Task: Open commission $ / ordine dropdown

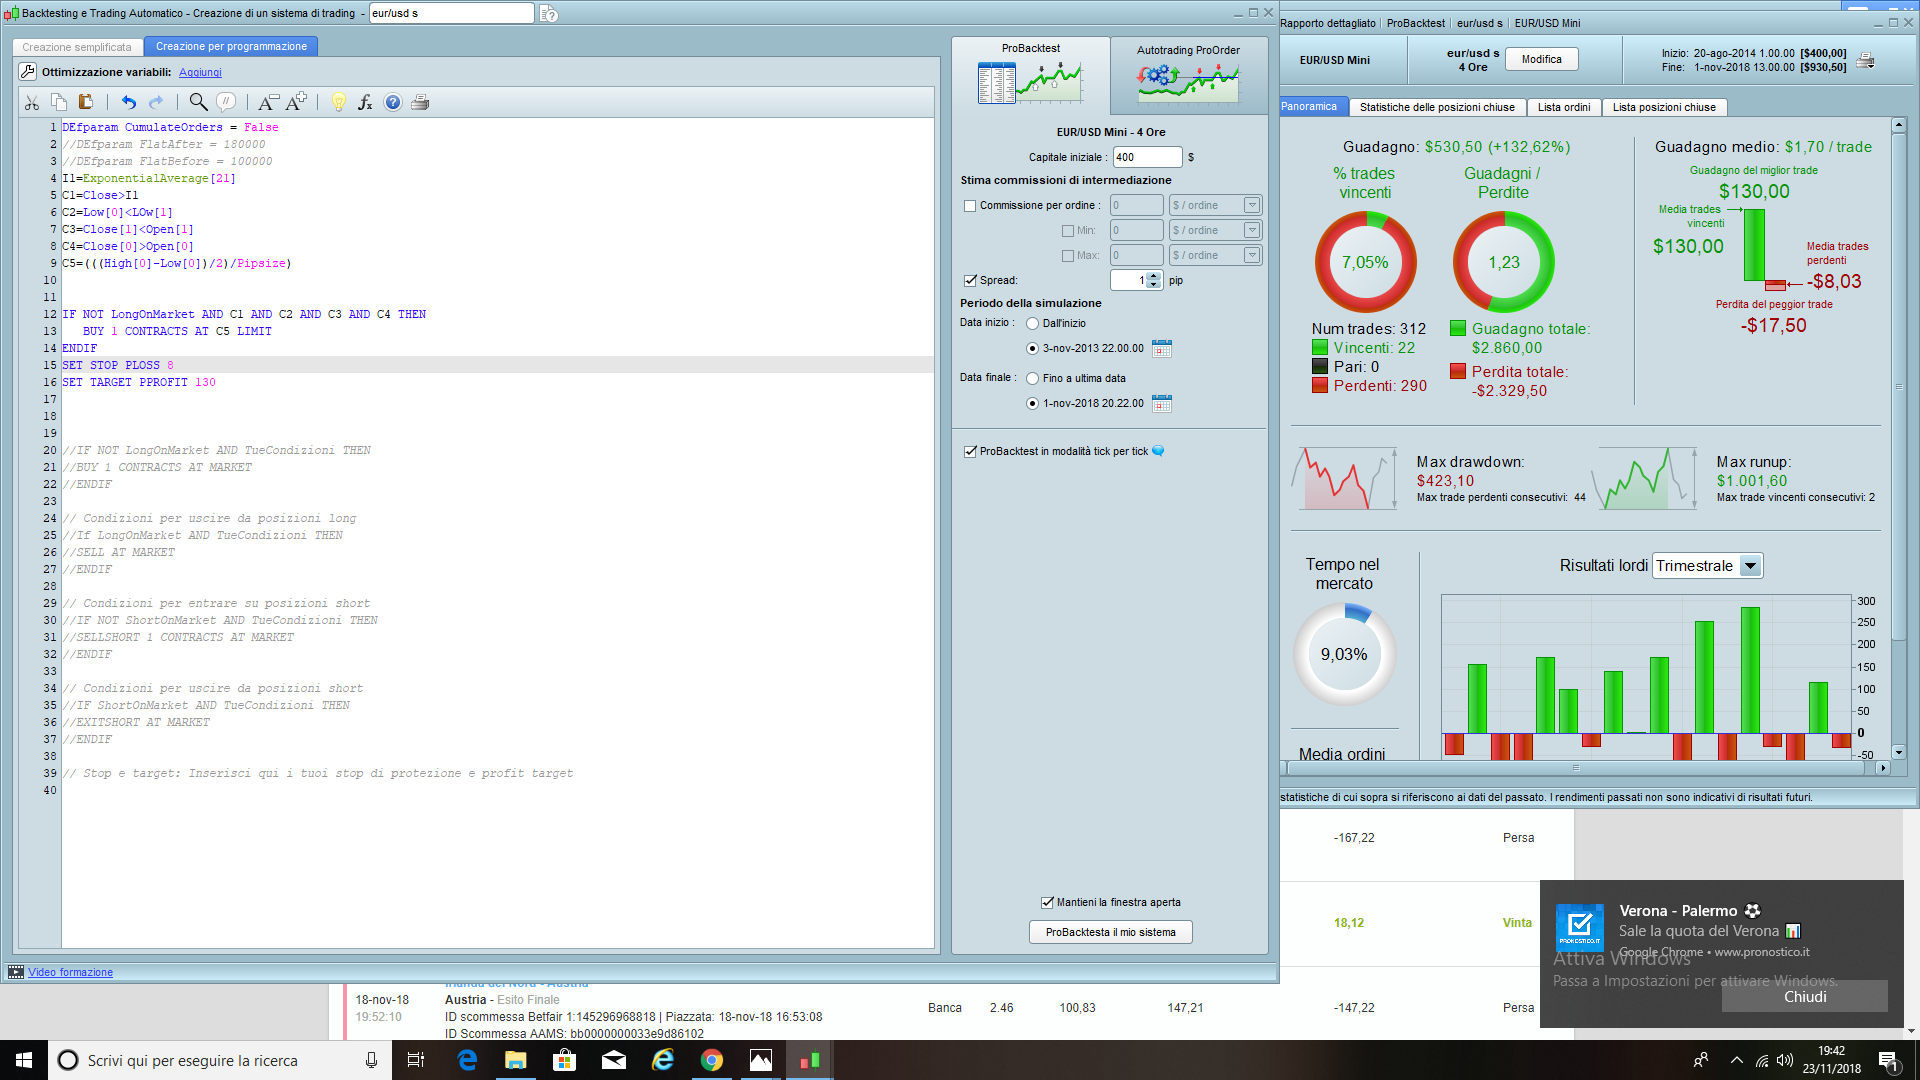Action: [1251, 205]
